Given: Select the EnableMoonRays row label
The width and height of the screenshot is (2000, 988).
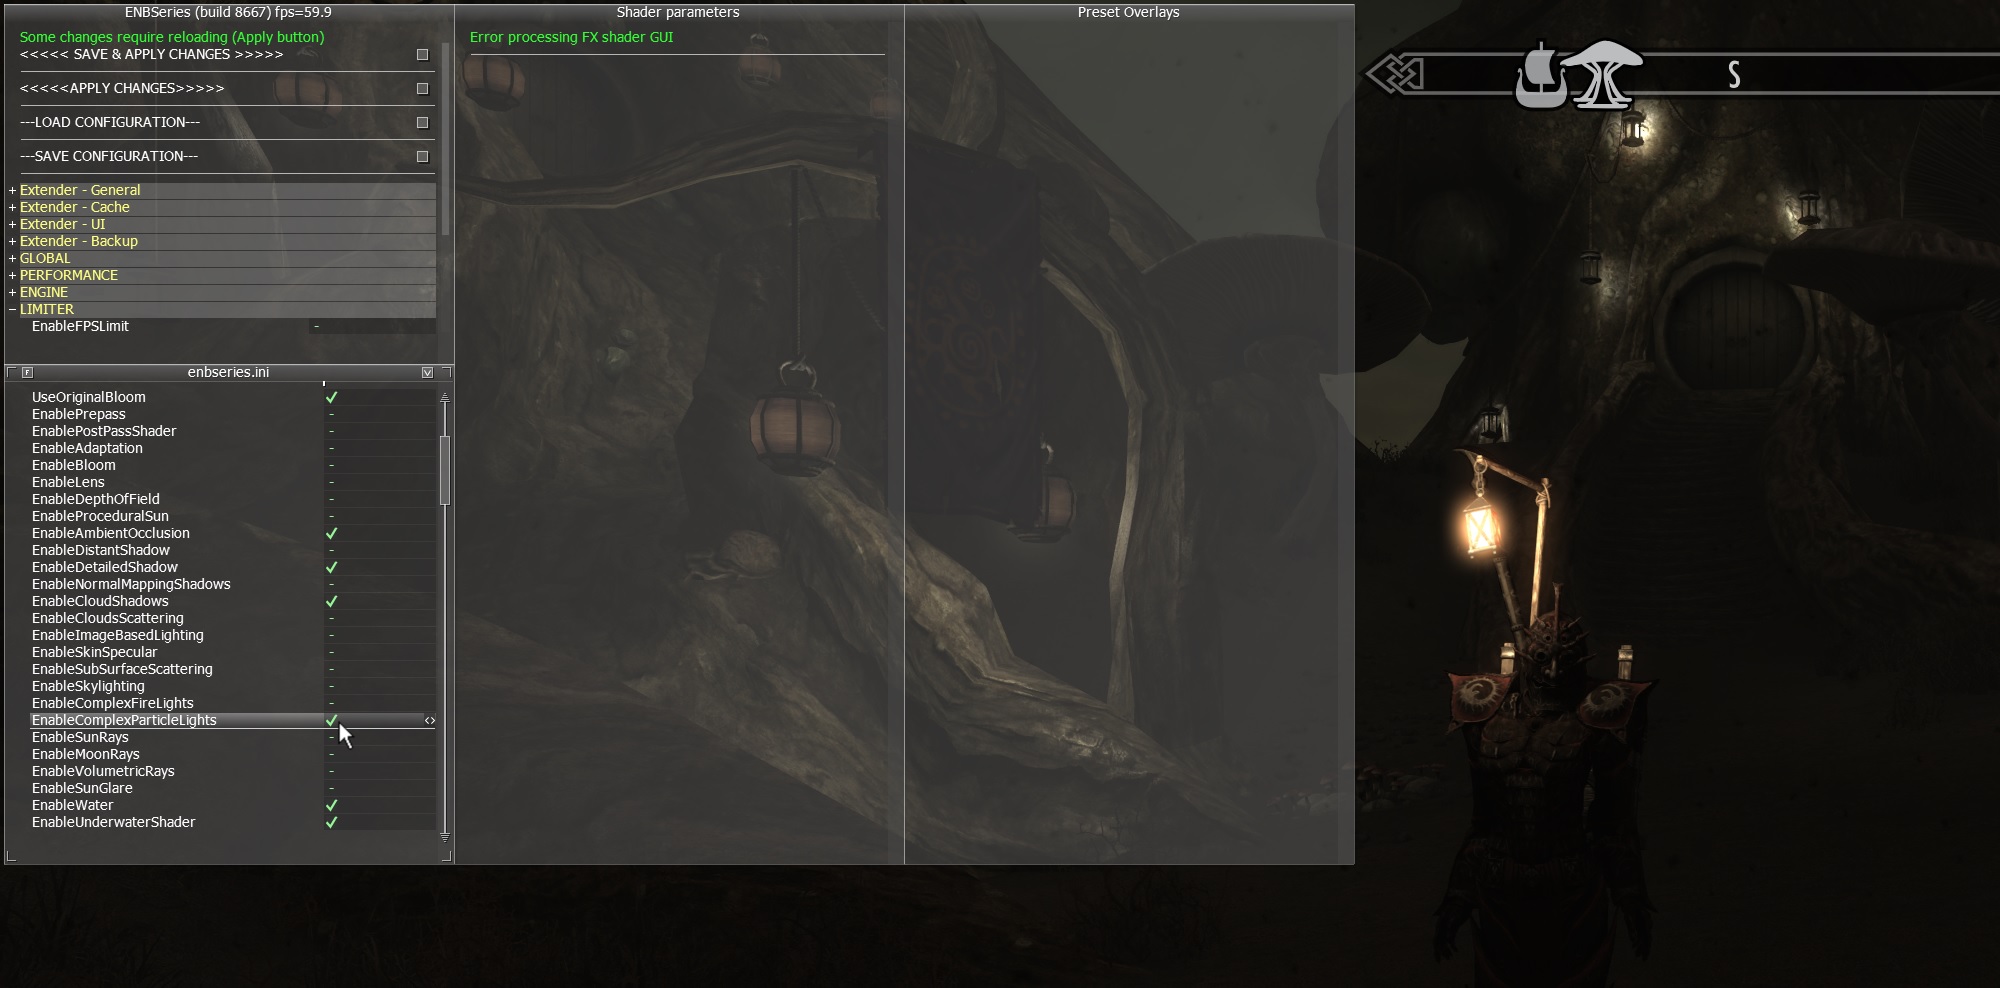Looking at the screenshot, I should (86, 754).
